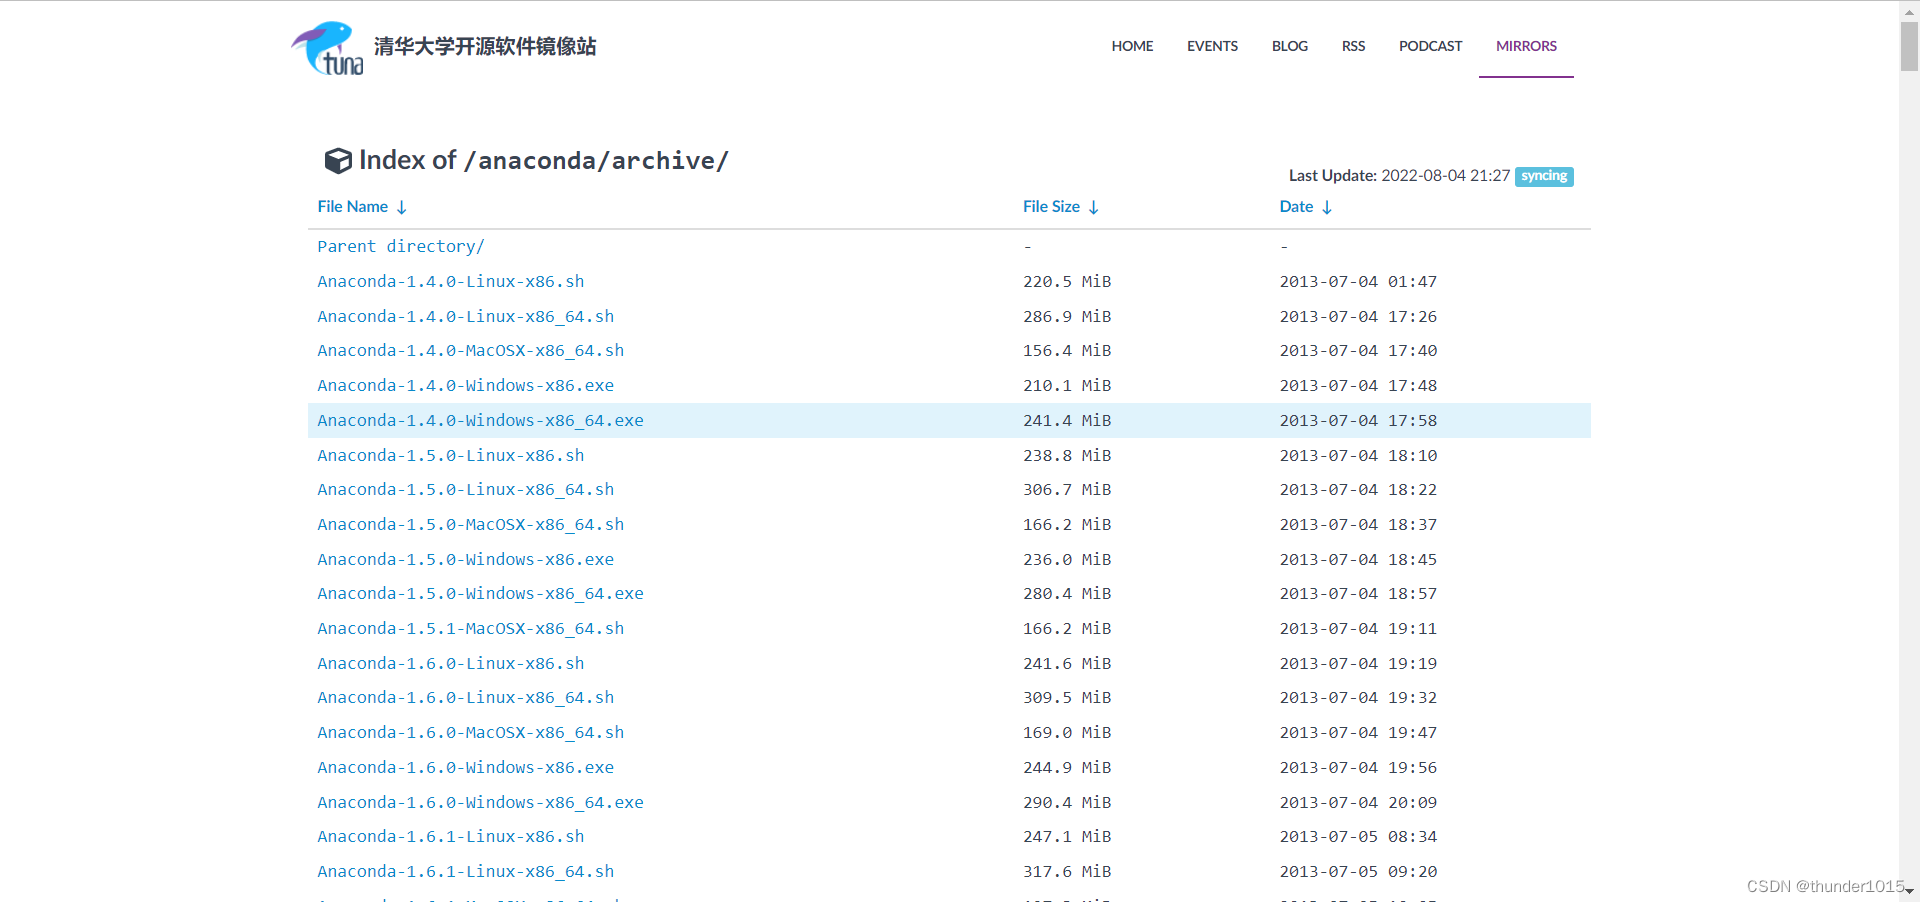Open the EVENTS menu item
Image resolution: width=1920 pixels, height=902 pixels.
[1212, 46]
